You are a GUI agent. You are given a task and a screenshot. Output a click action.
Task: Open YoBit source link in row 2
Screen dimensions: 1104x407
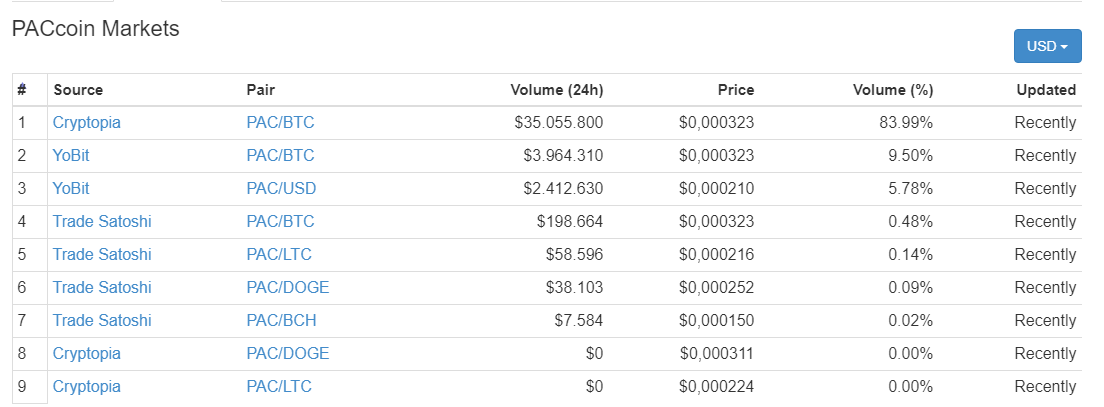pyautogui.click(x=71, y=156)
